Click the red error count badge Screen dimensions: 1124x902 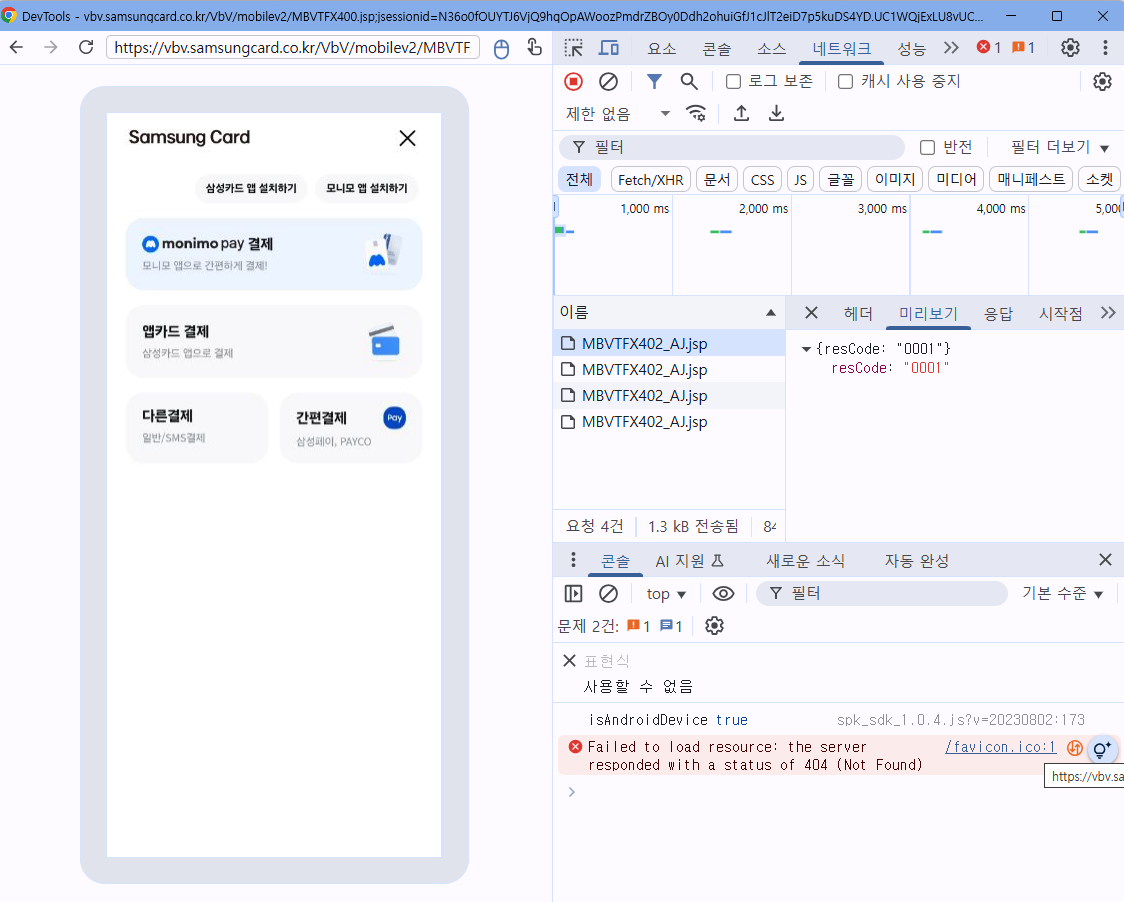(x=989, y=47)
